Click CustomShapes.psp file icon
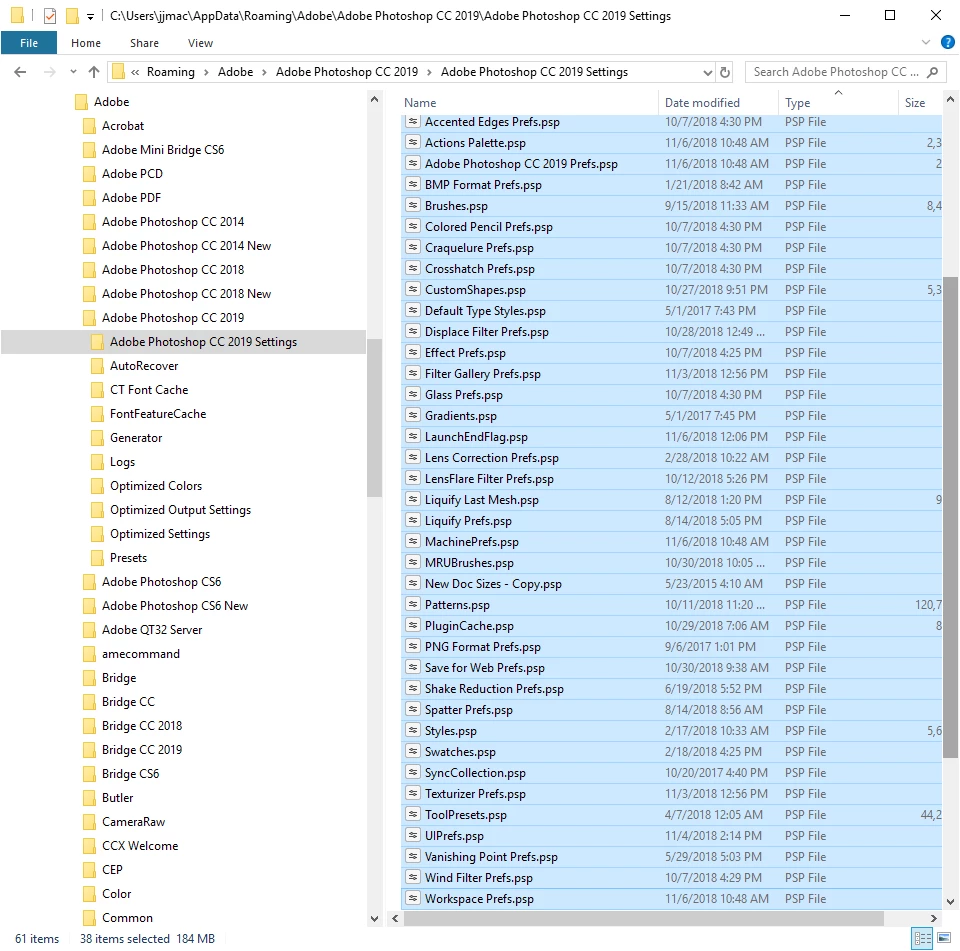The height and width of the screenshot is (951, 960). (x=413, y=289)
